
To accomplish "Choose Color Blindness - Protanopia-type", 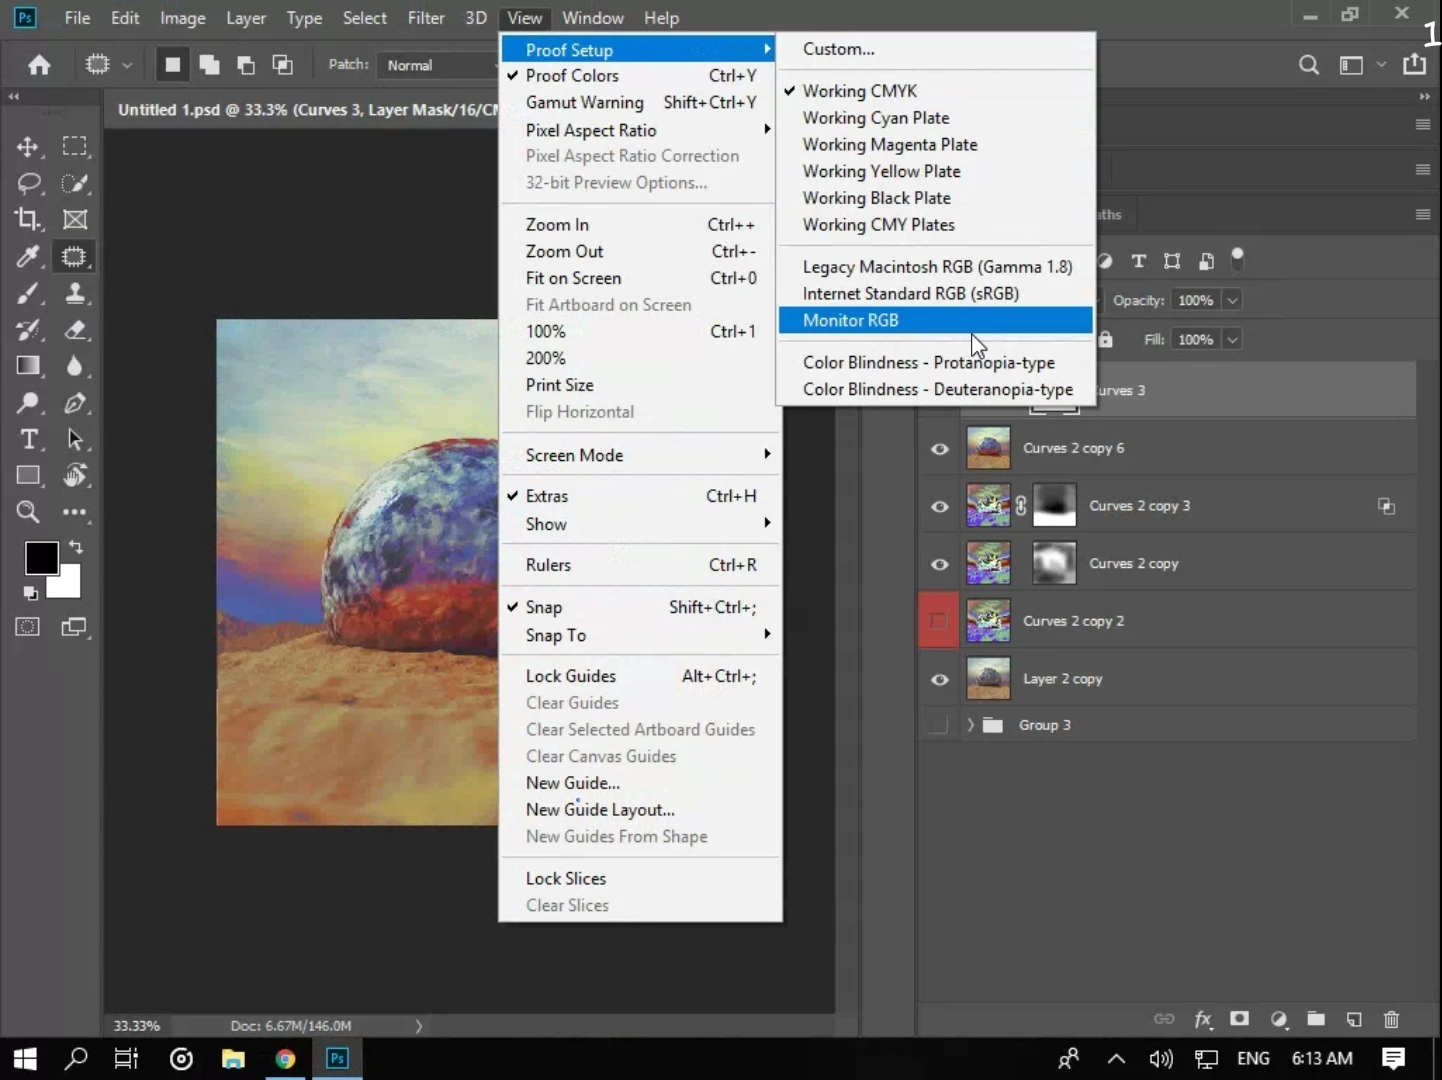I will coord(935,362).
